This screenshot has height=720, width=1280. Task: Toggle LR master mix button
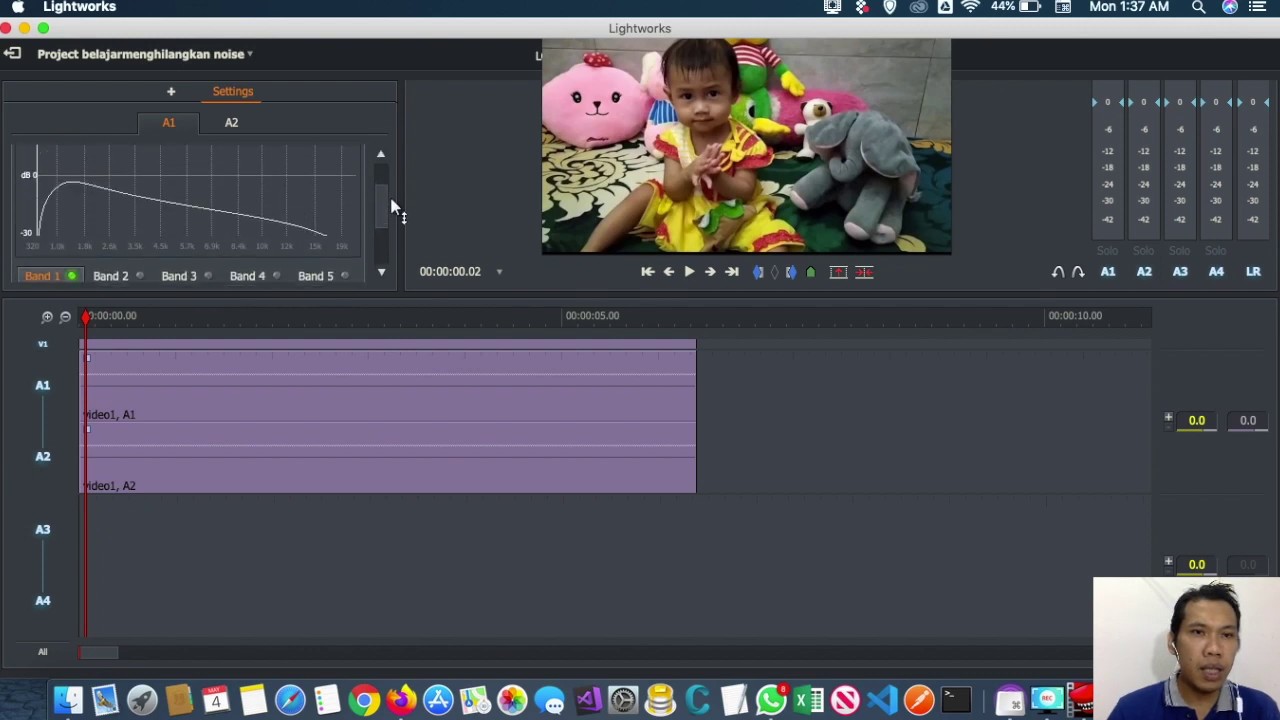pos(1253,272)
